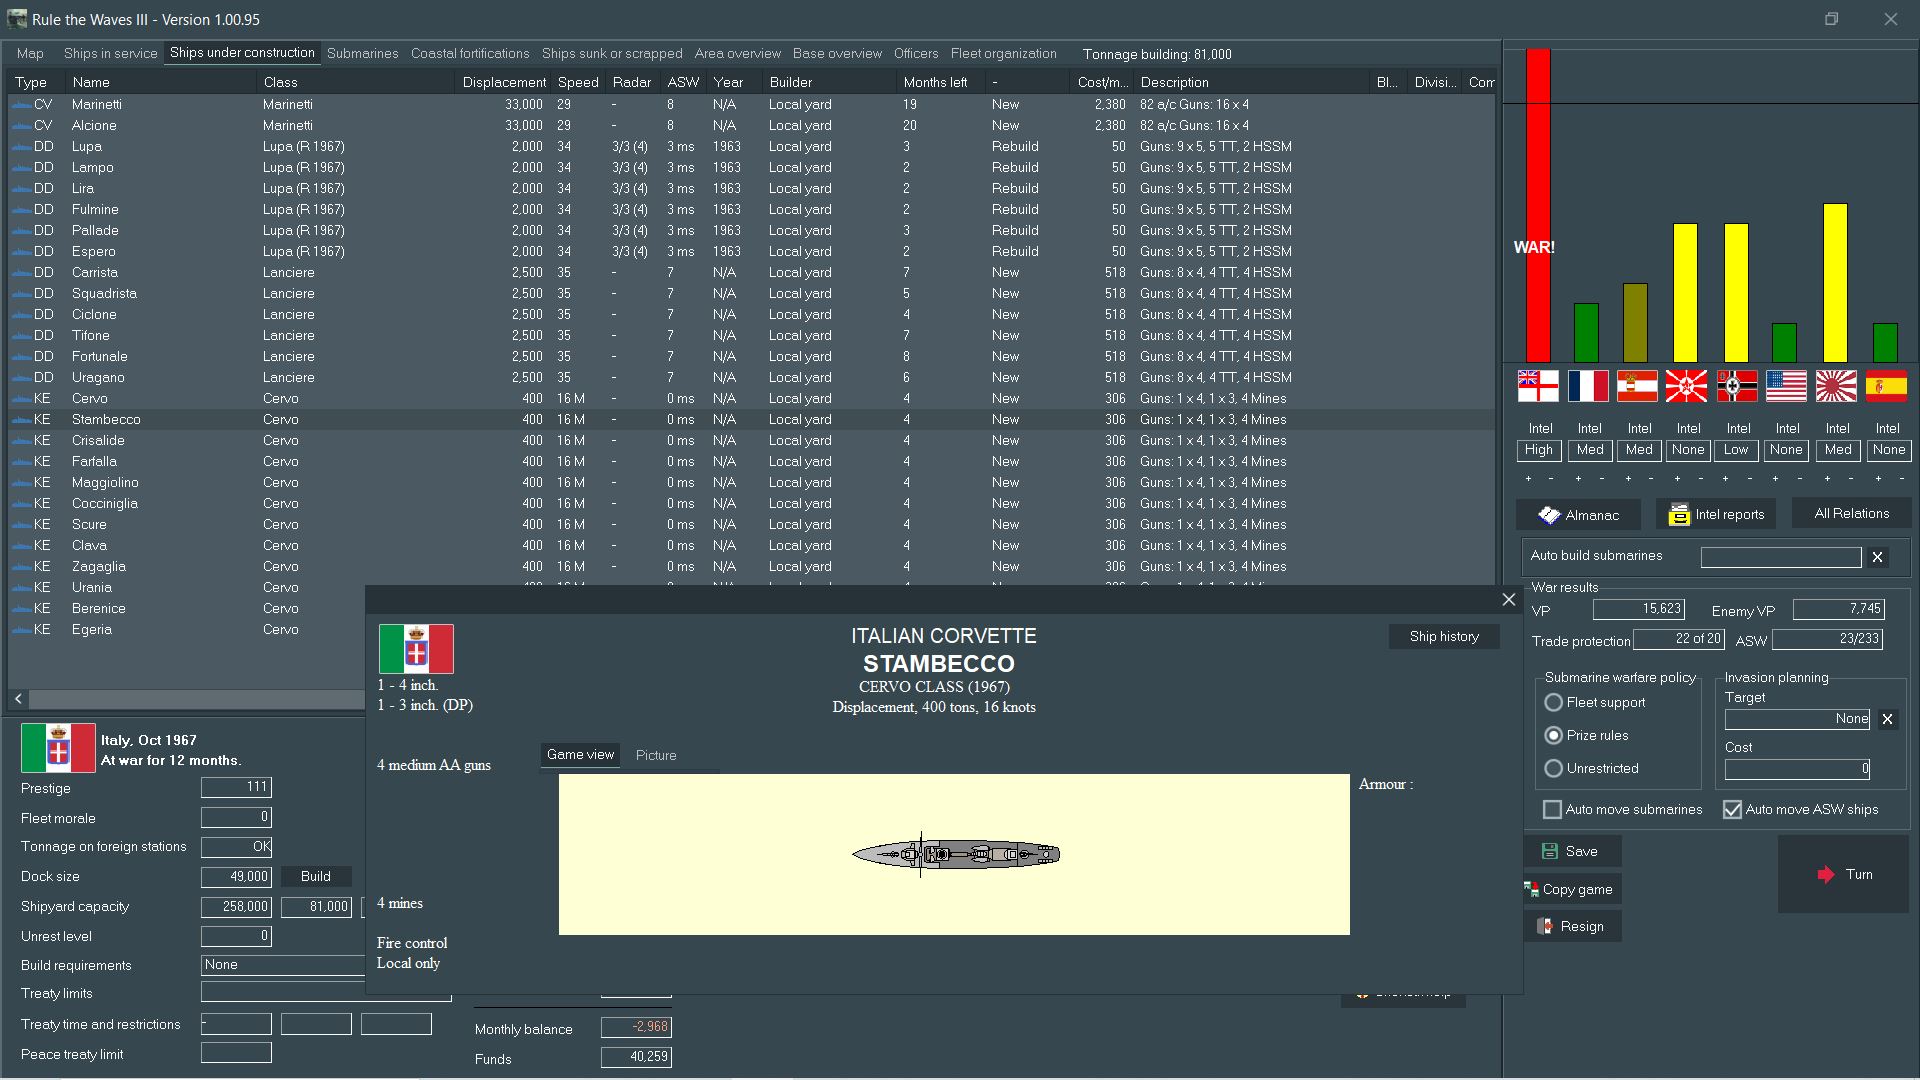Switch to Ships in service tab
The height and width of the screenshot is (1080, 1920).
[x=110, y=54]
